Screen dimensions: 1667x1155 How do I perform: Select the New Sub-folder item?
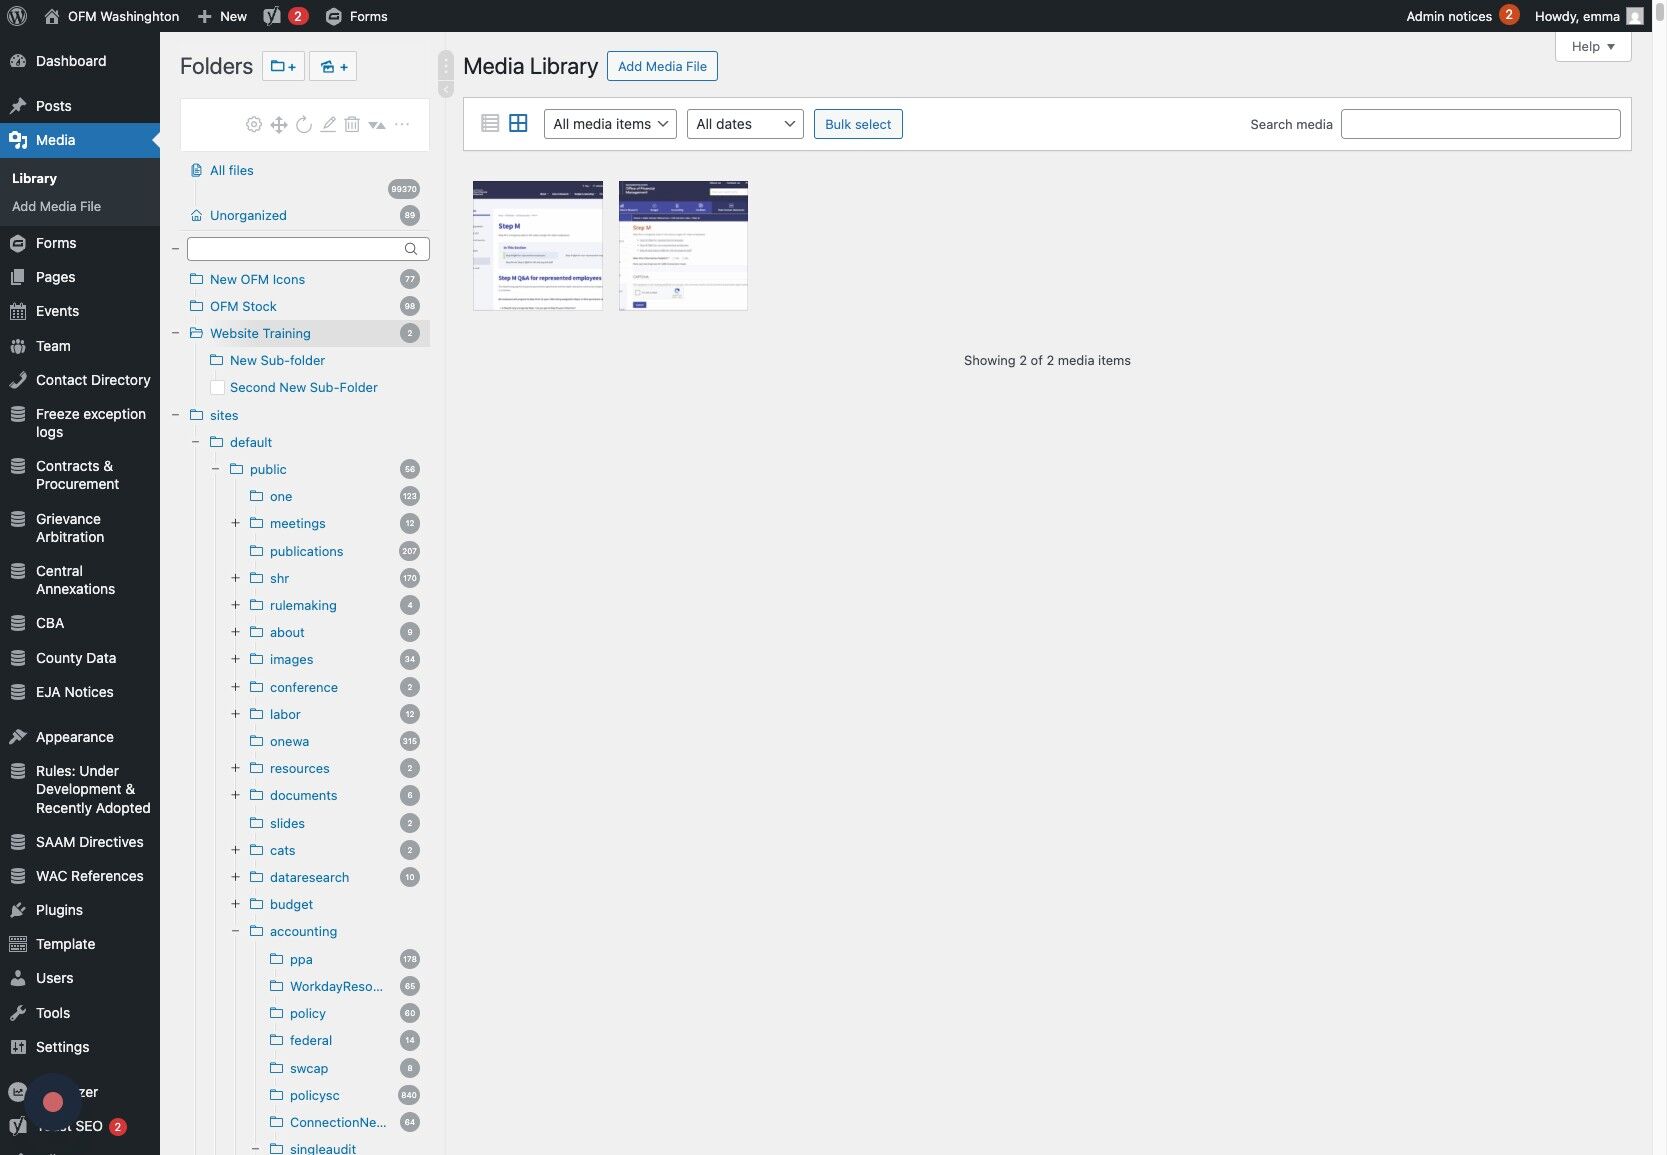pos(277,360)
